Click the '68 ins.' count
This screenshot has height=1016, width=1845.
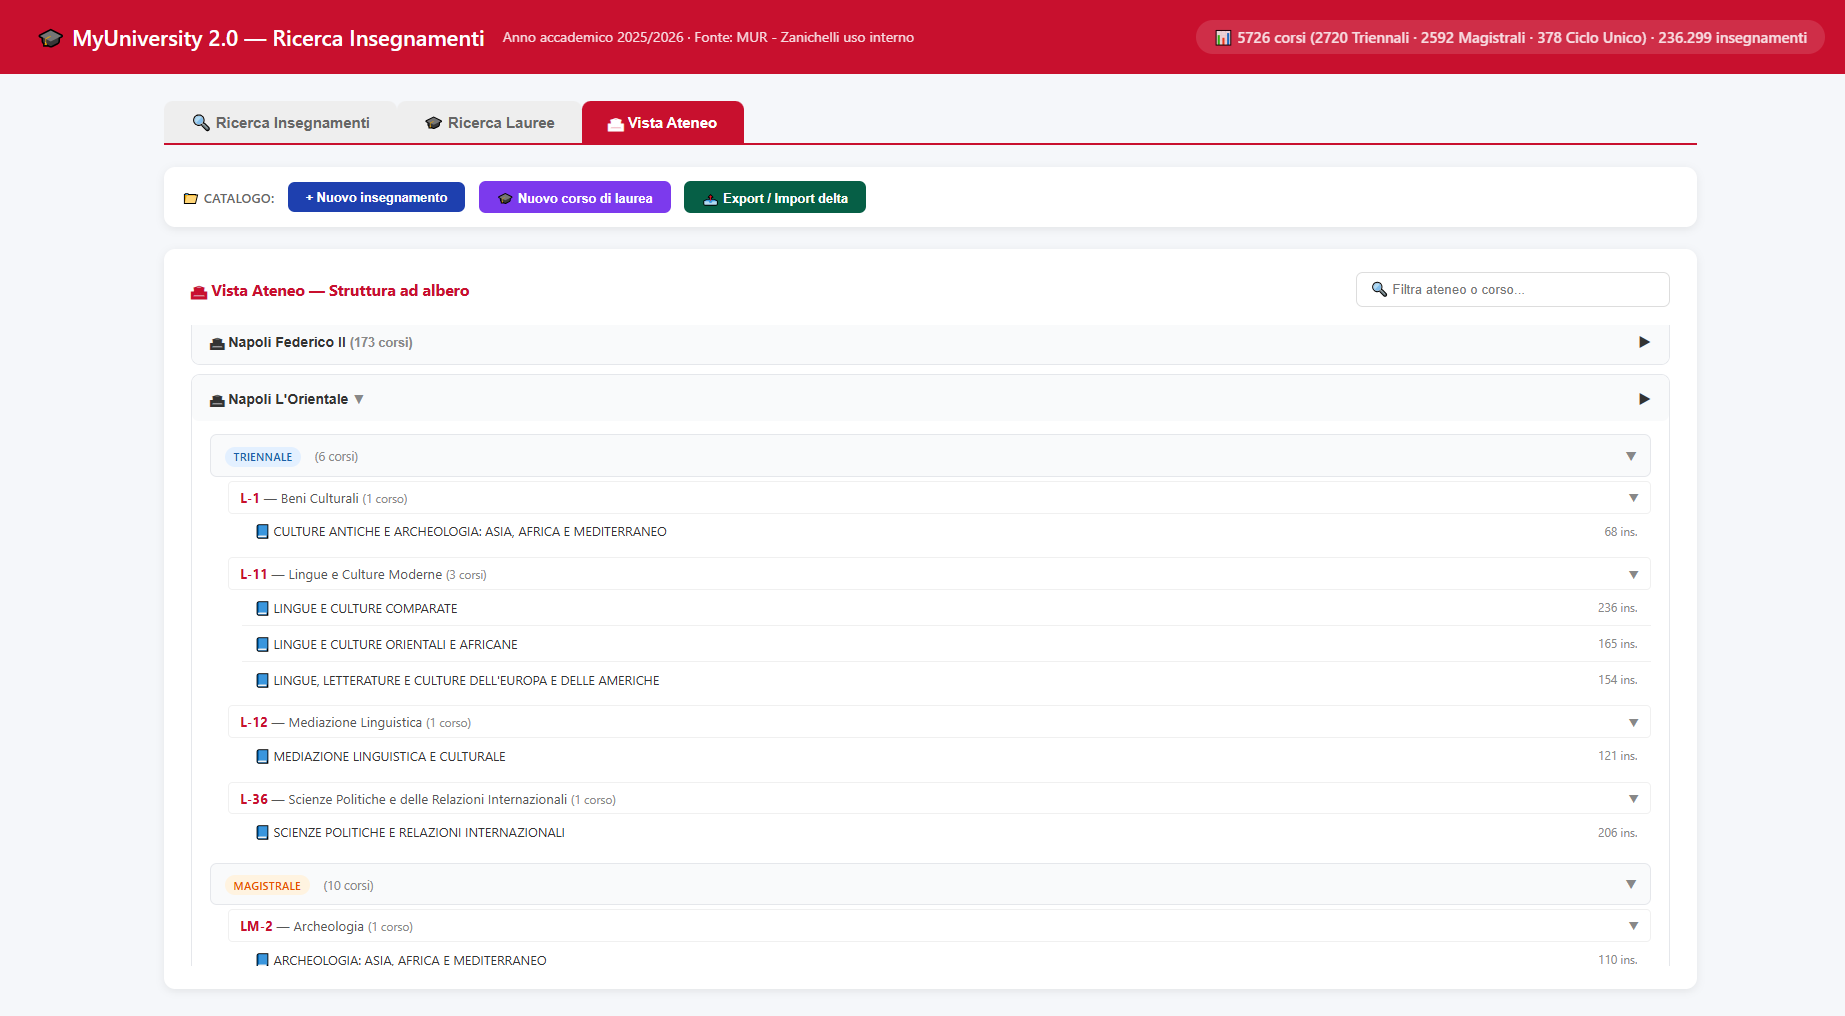[1621, 532]
